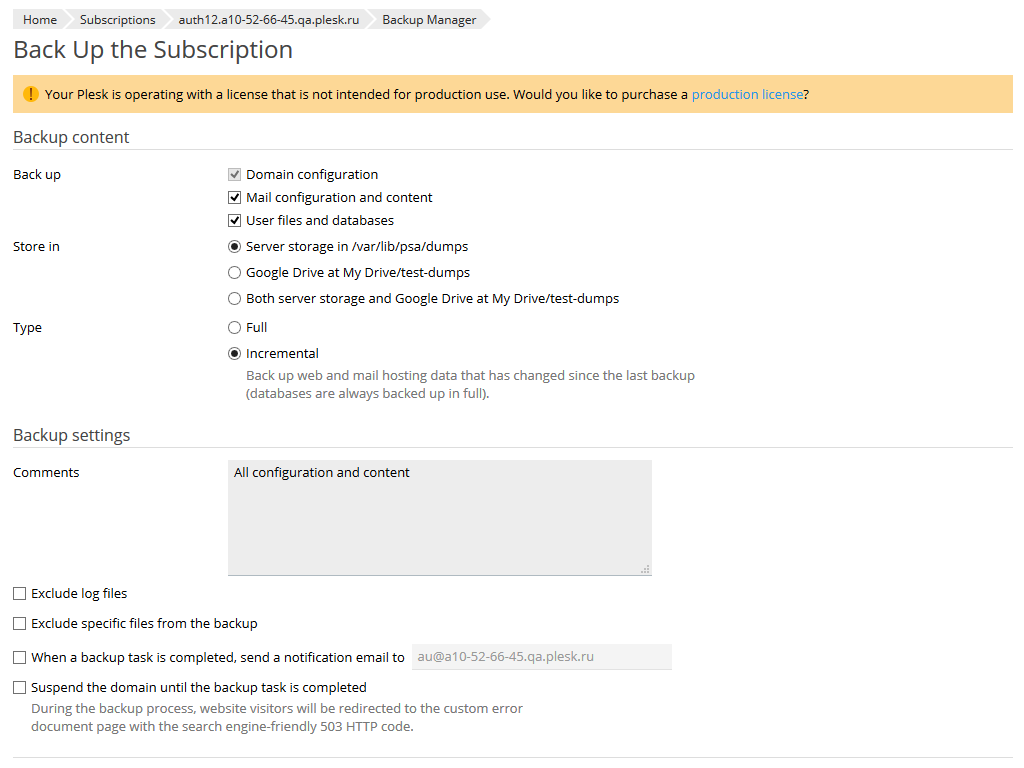Open the production license link
This screenshot has width=1024, height=768.
(x=747, y=93)
